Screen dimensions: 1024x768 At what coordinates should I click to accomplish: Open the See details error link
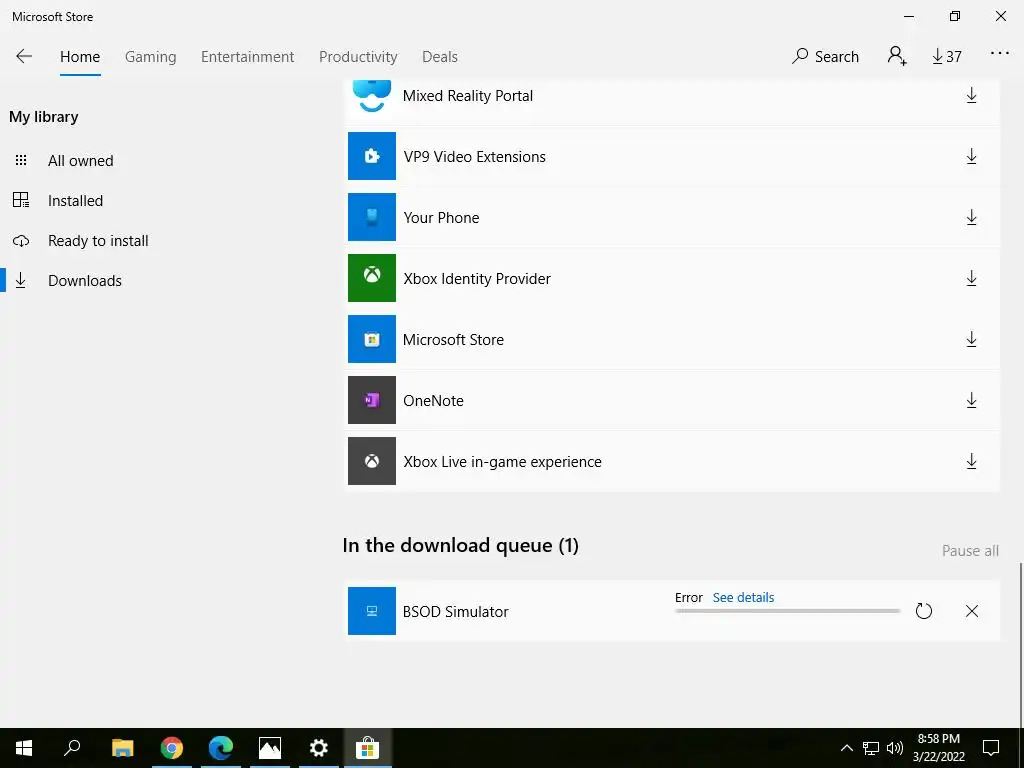pos(743,598)
